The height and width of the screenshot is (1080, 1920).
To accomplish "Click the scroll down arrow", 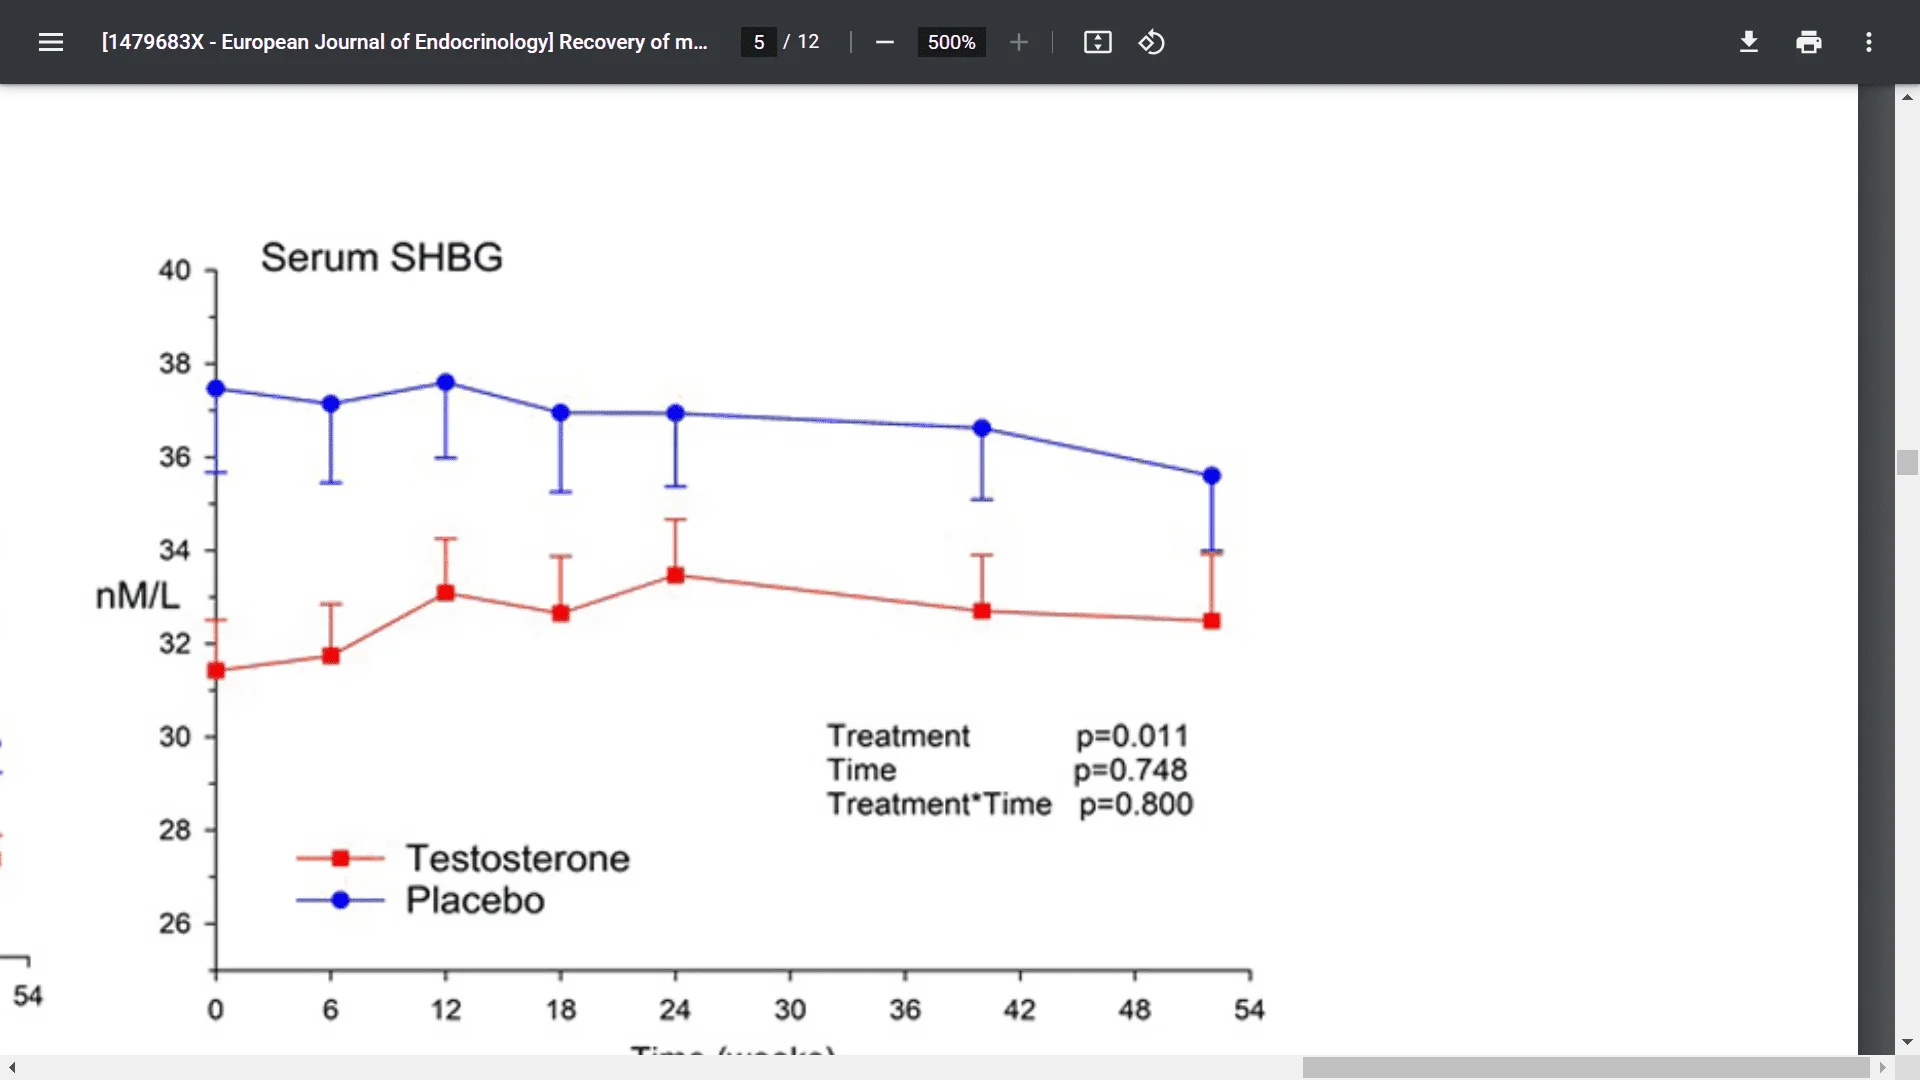I will [x=1907, y=1042].
